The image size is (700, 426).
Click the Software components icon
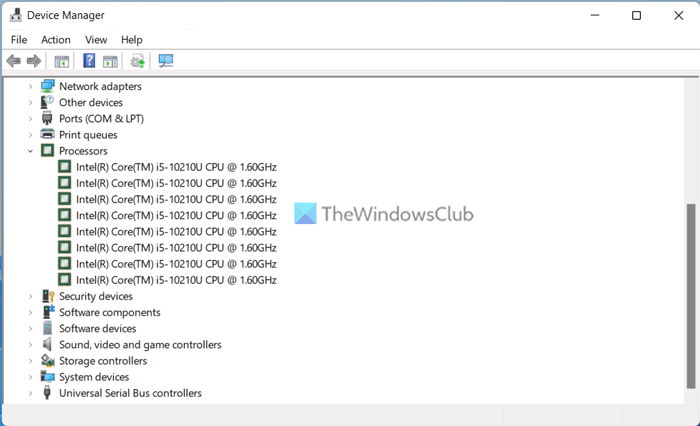48,312
